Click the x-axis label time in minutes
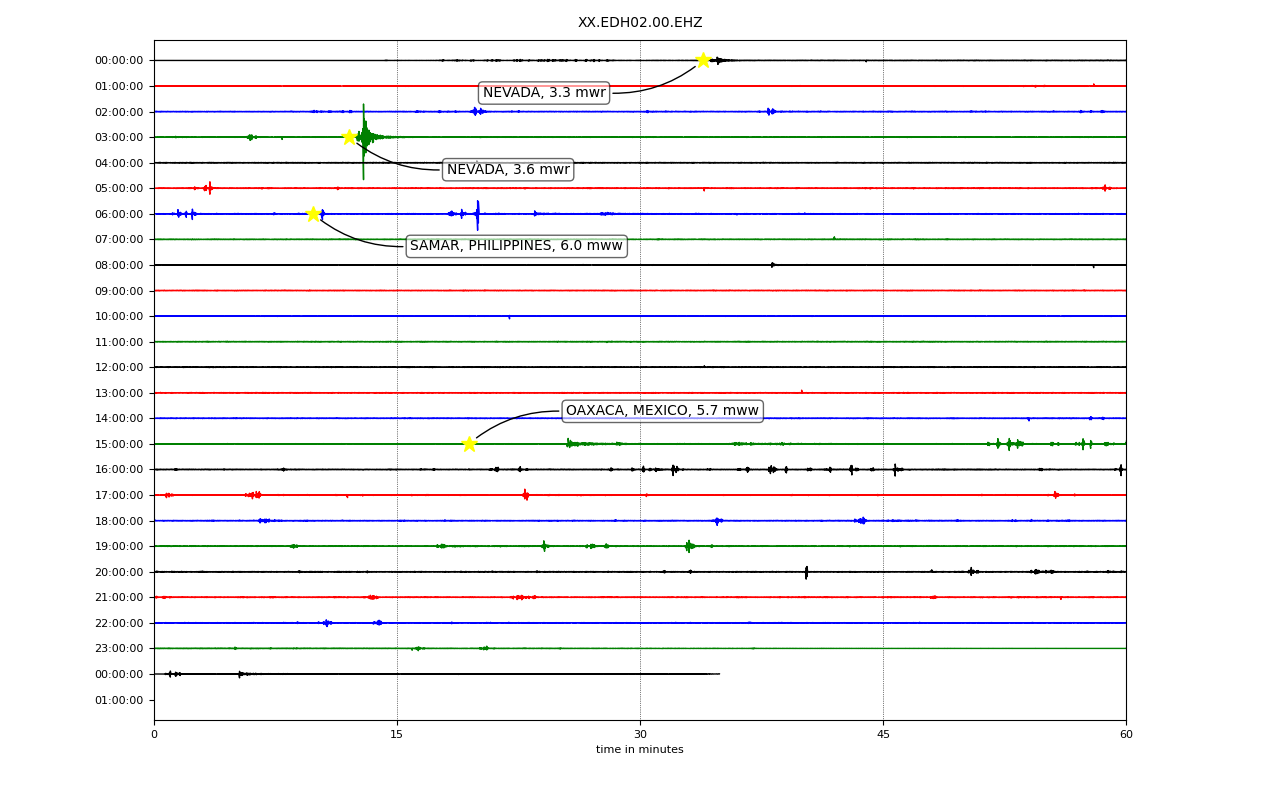The image size is (1280, 800). click(x=640, y=750)
